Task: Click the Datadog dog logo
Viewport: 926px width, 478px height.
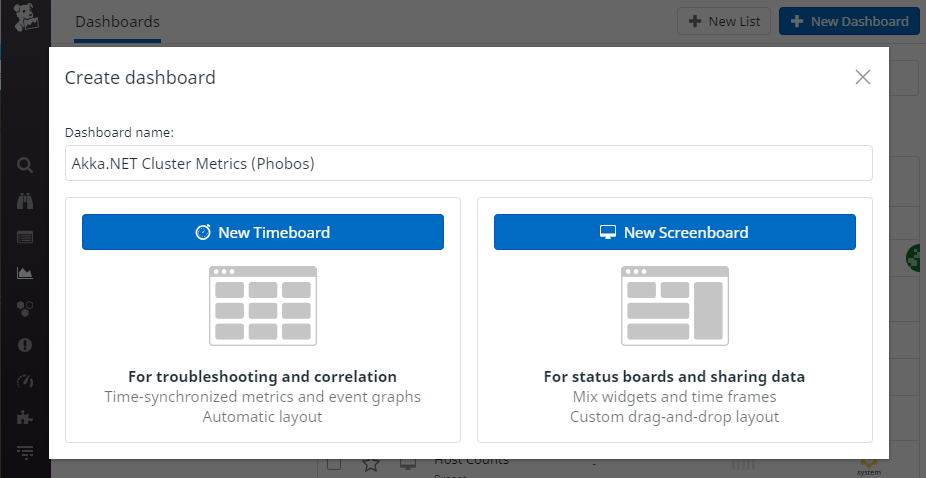Action: pos(26,17)
